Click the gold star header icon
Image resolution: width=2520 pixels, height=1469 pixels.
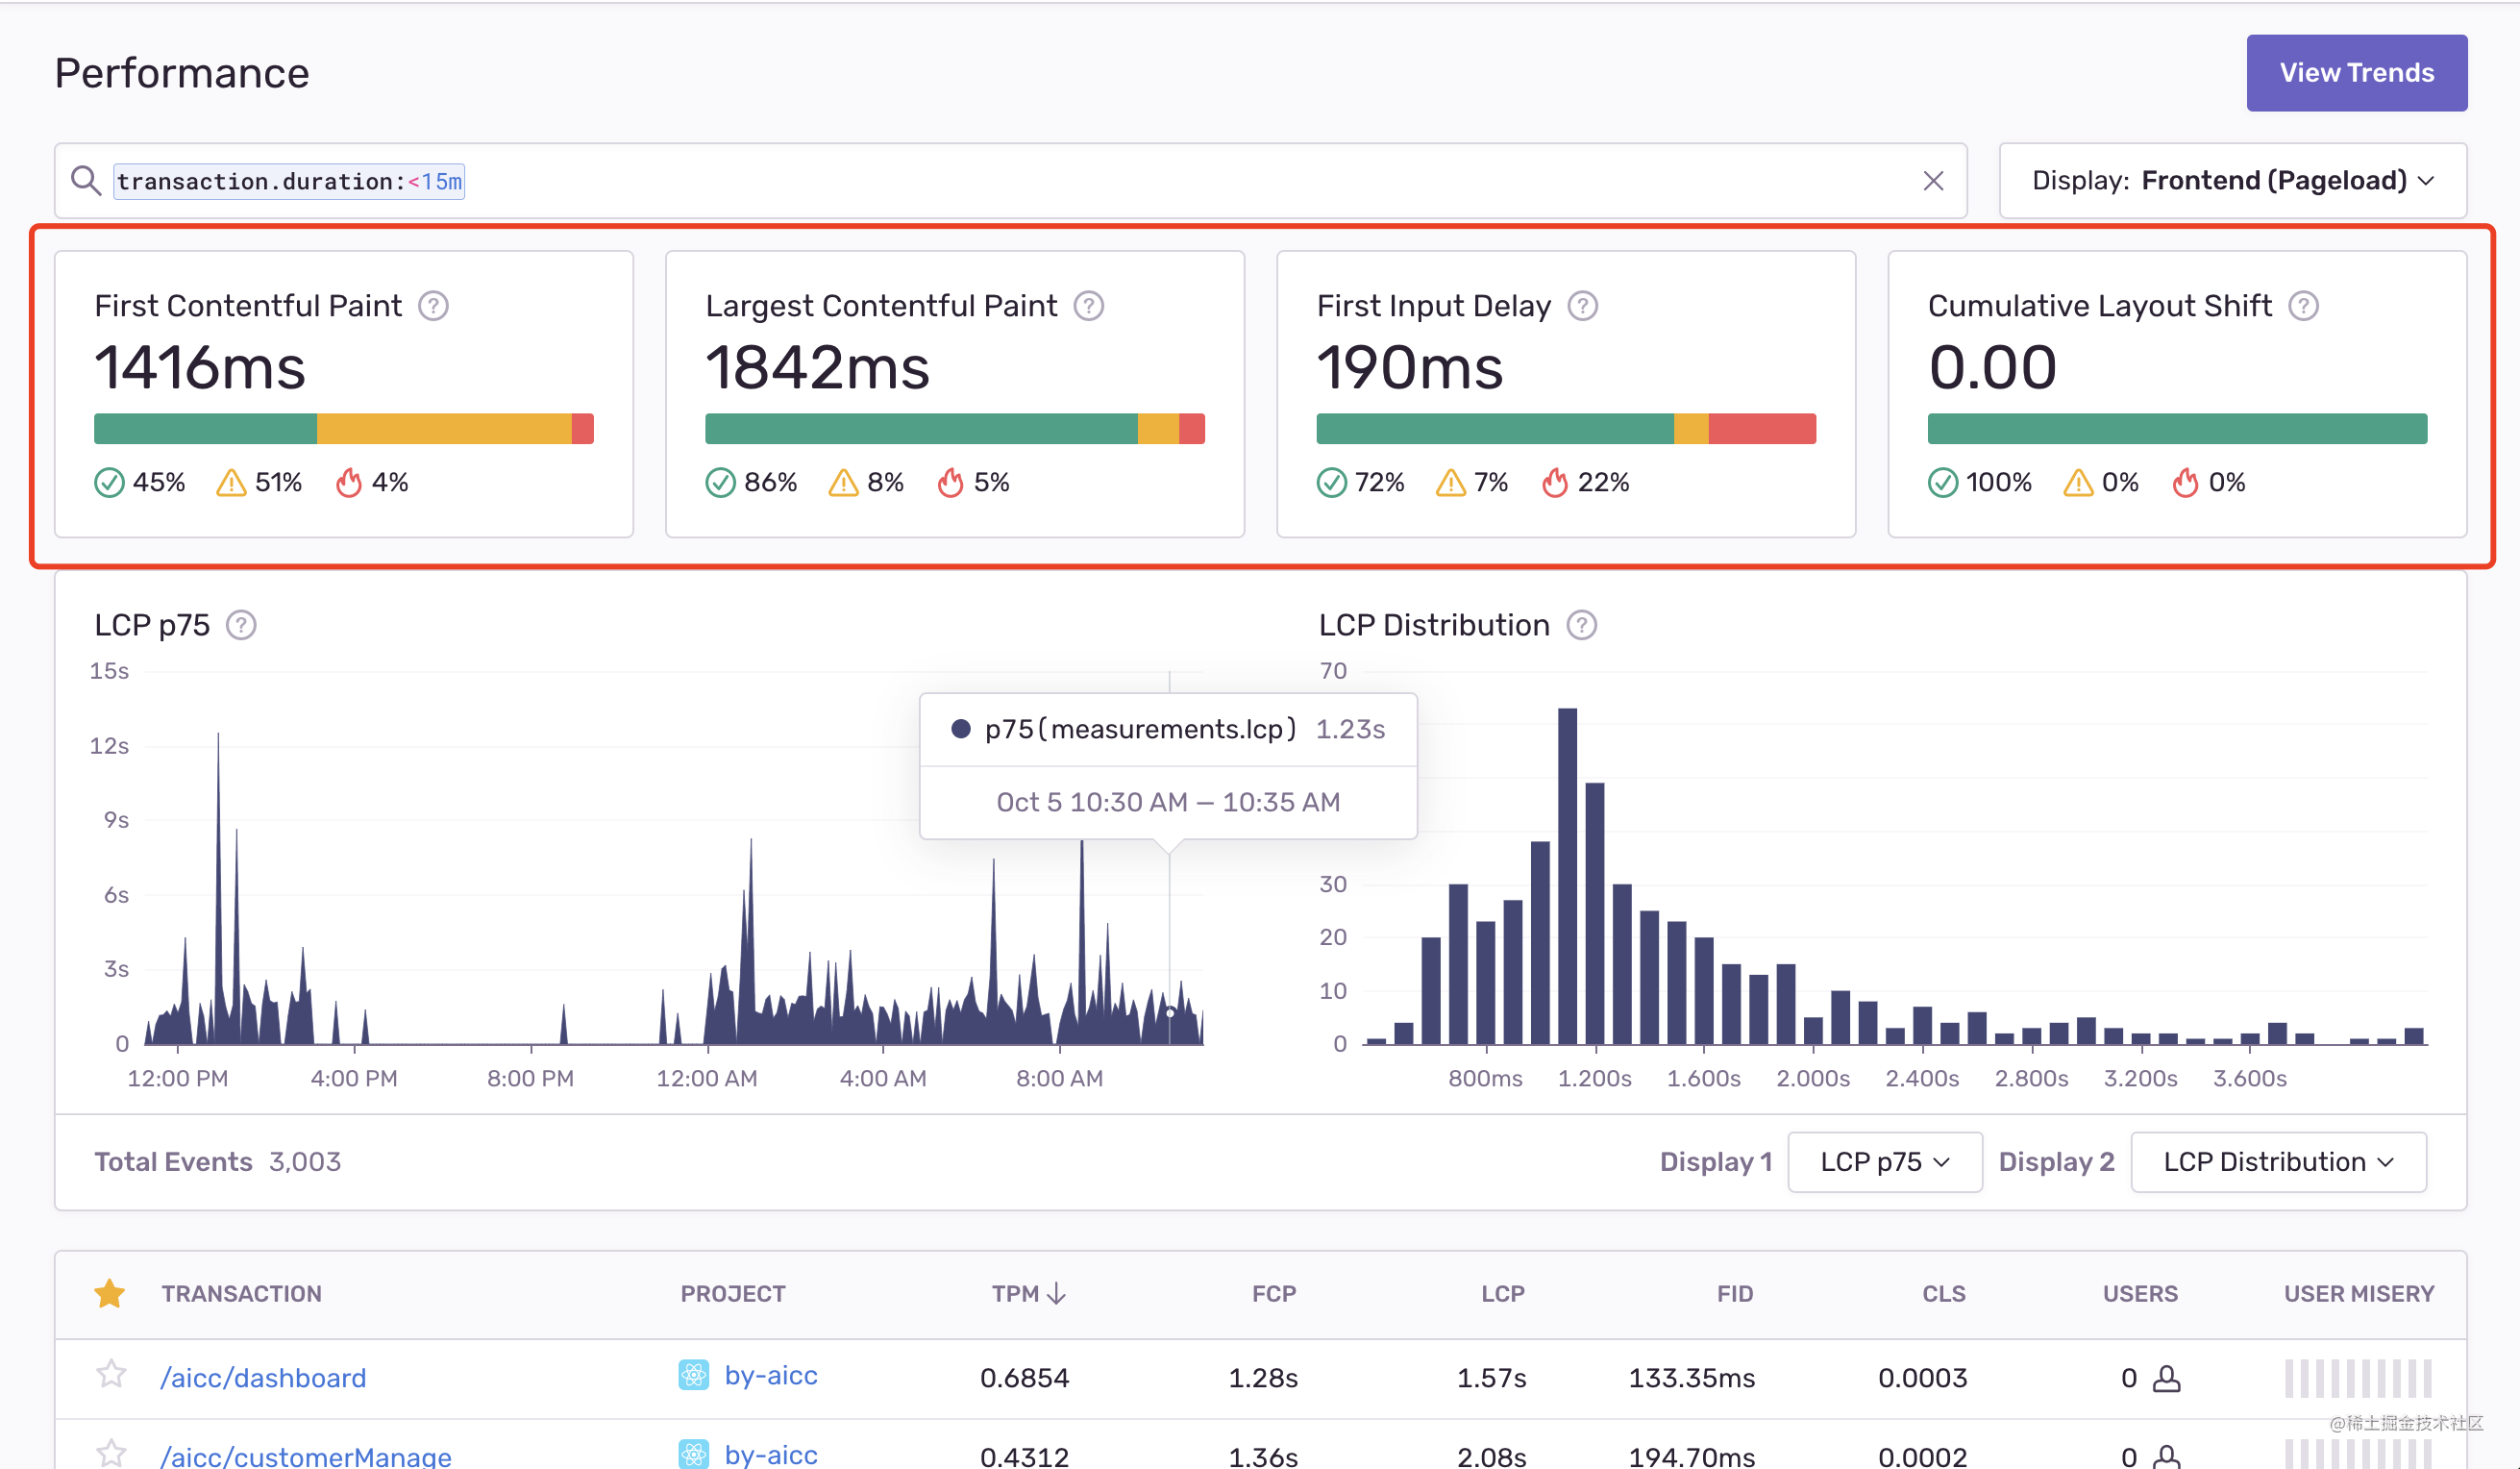coord(109,1293)
